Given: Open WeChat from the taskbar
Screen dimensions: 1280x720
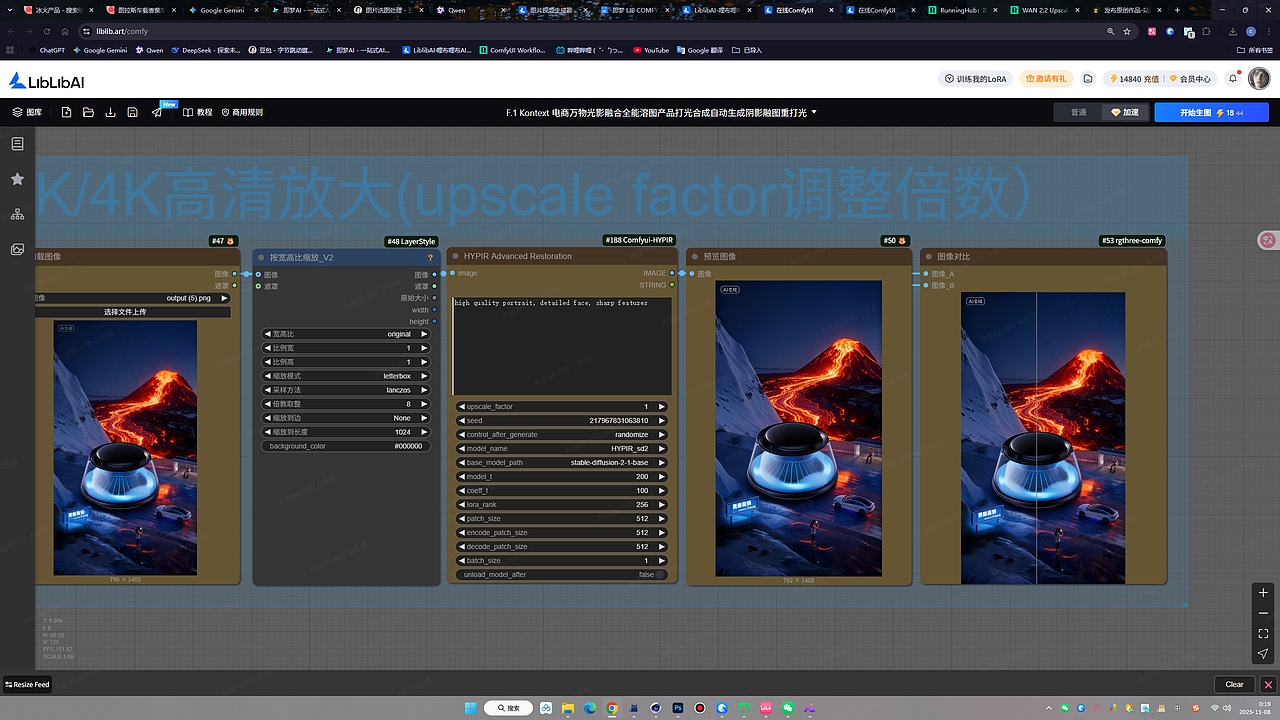Looking at the screenshot, I should click(x=788, y=708).
